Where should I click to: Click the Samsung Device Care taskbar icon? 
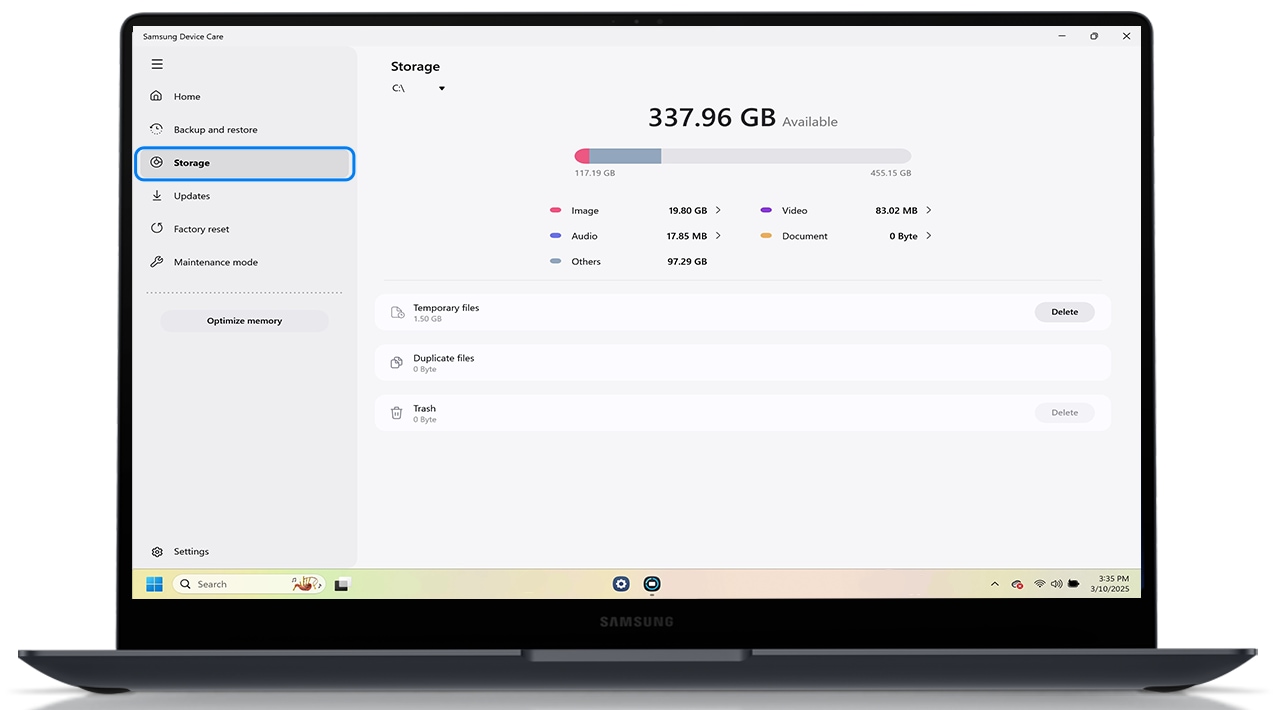(652, 584)
